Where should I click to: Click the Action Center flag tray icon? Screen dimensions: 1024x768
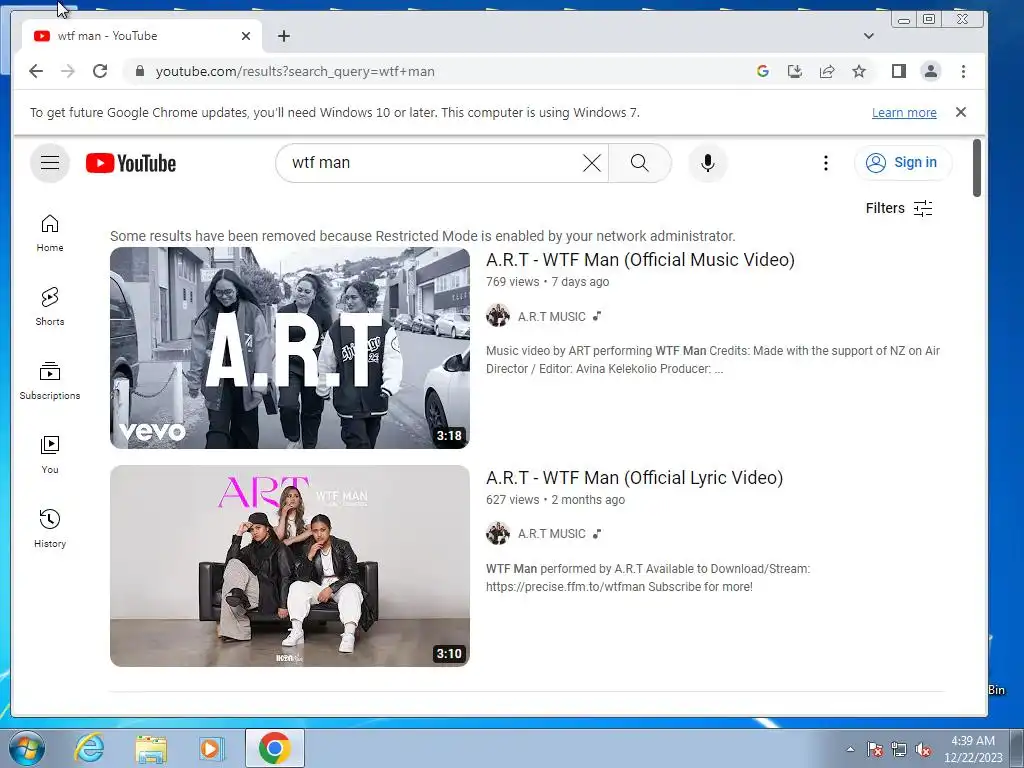(874, 750)
